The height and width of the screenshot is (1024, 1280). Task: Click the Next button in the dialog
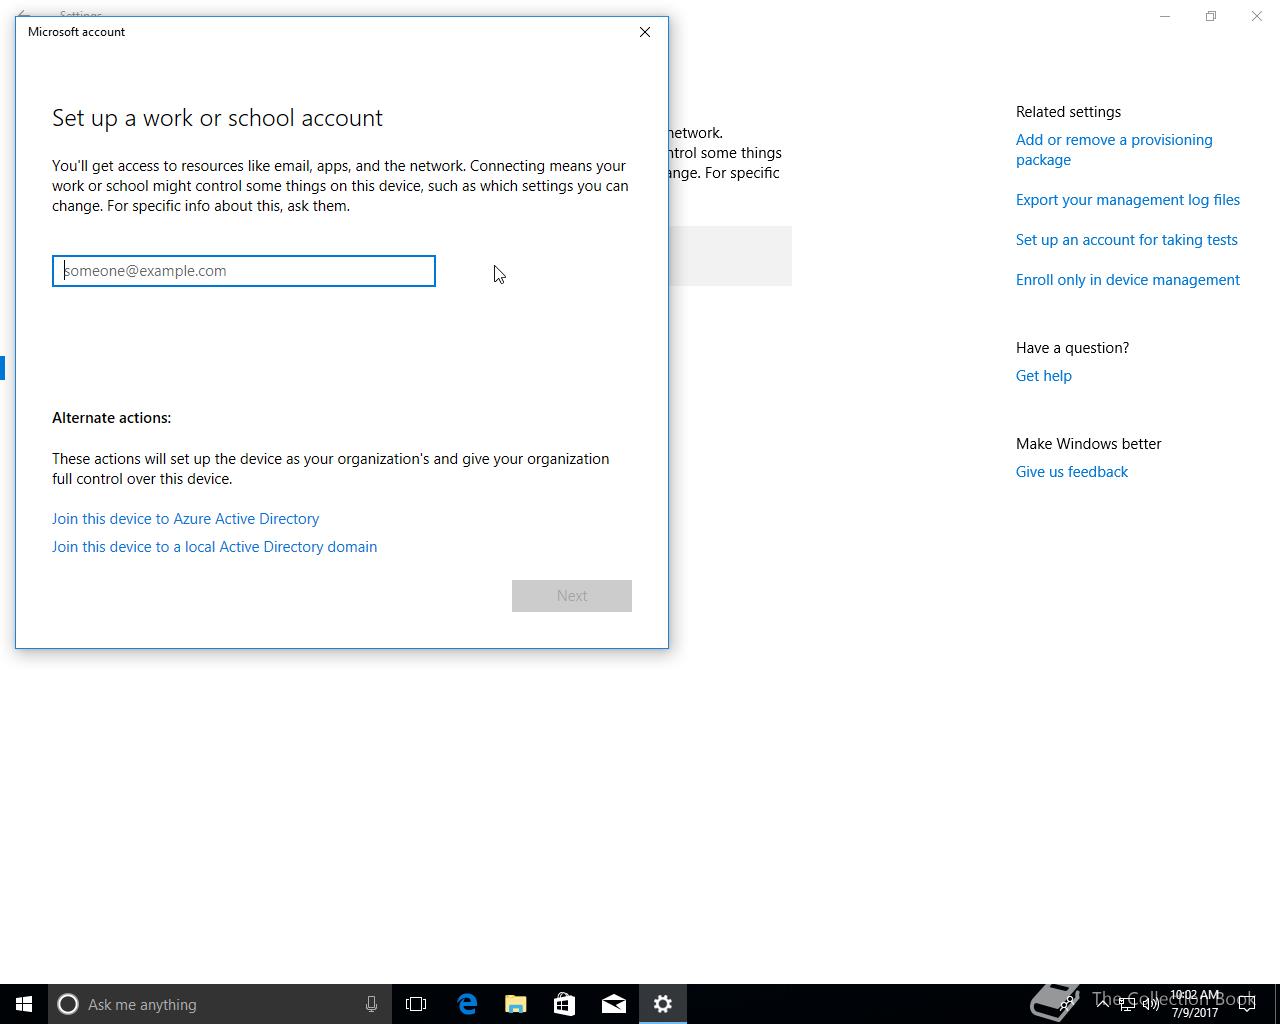coord(572,596)
